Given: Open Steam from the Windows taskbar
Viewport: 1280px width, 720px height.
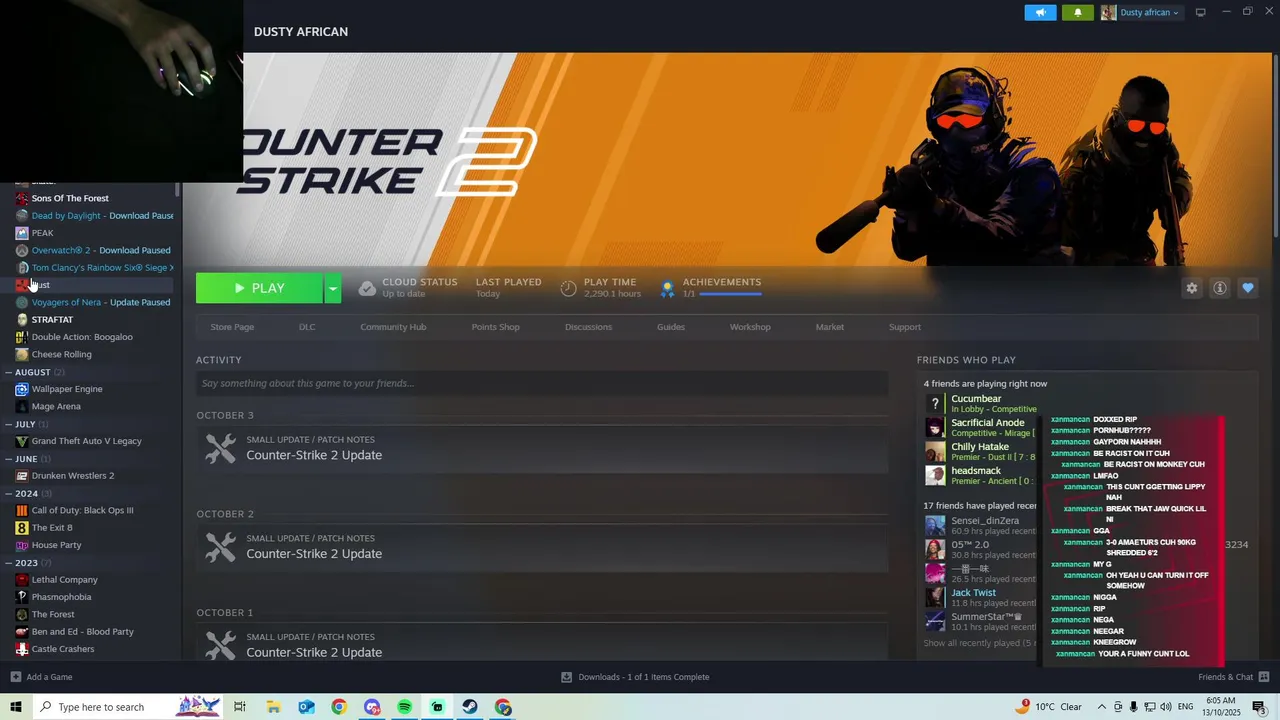Looking at the screenshot, I should pos(470,707).
